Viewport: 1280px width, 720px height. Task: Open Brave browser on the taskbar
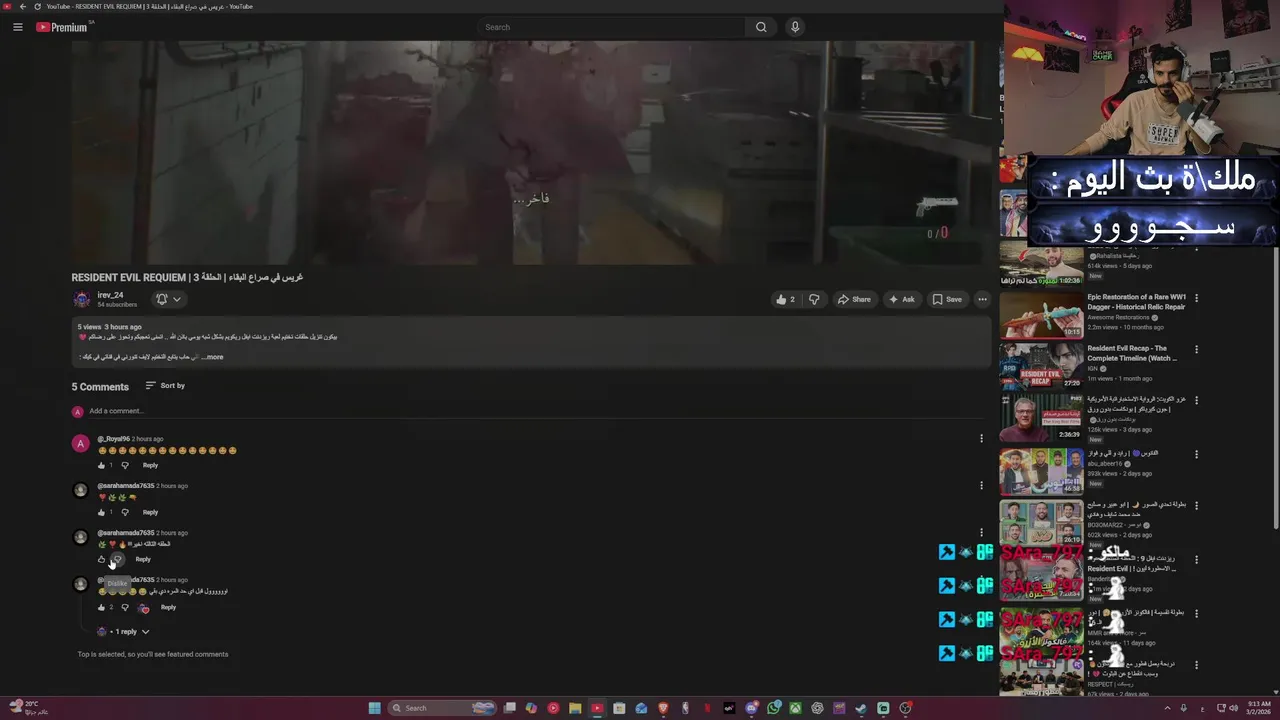point(663,708)
